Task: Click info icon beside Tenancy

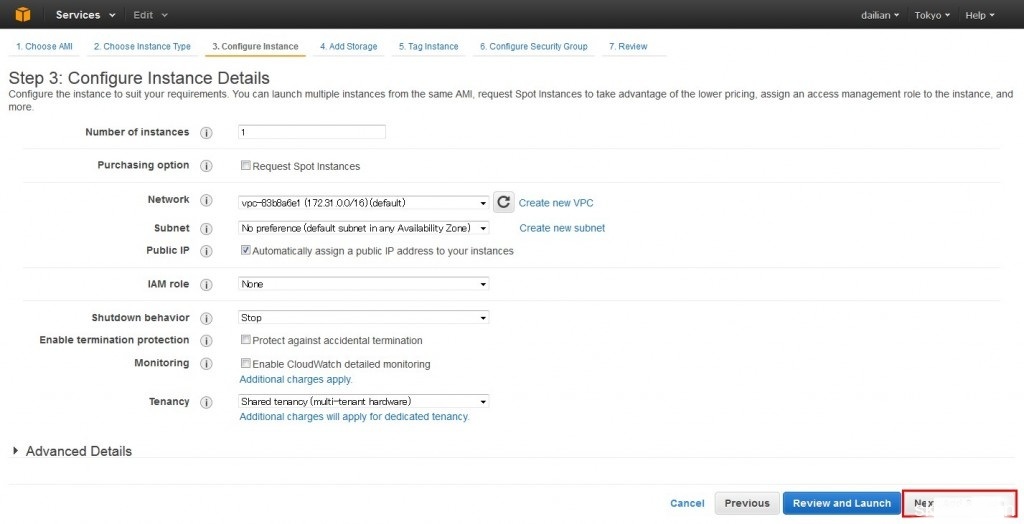Action: tap(207, 402)
